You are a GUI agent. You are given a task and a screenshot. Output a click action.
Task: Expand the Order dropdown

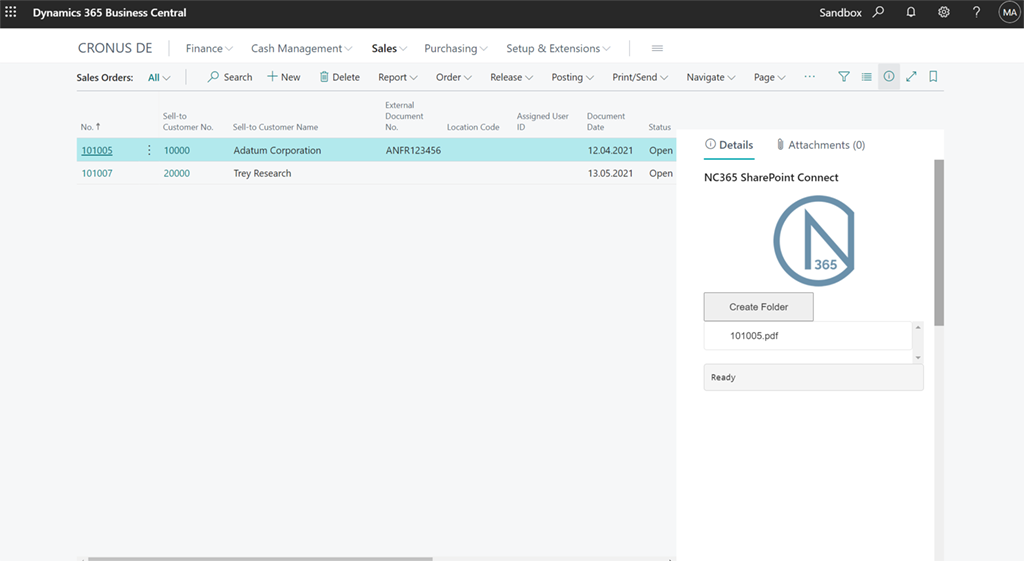tap(454, 77)
